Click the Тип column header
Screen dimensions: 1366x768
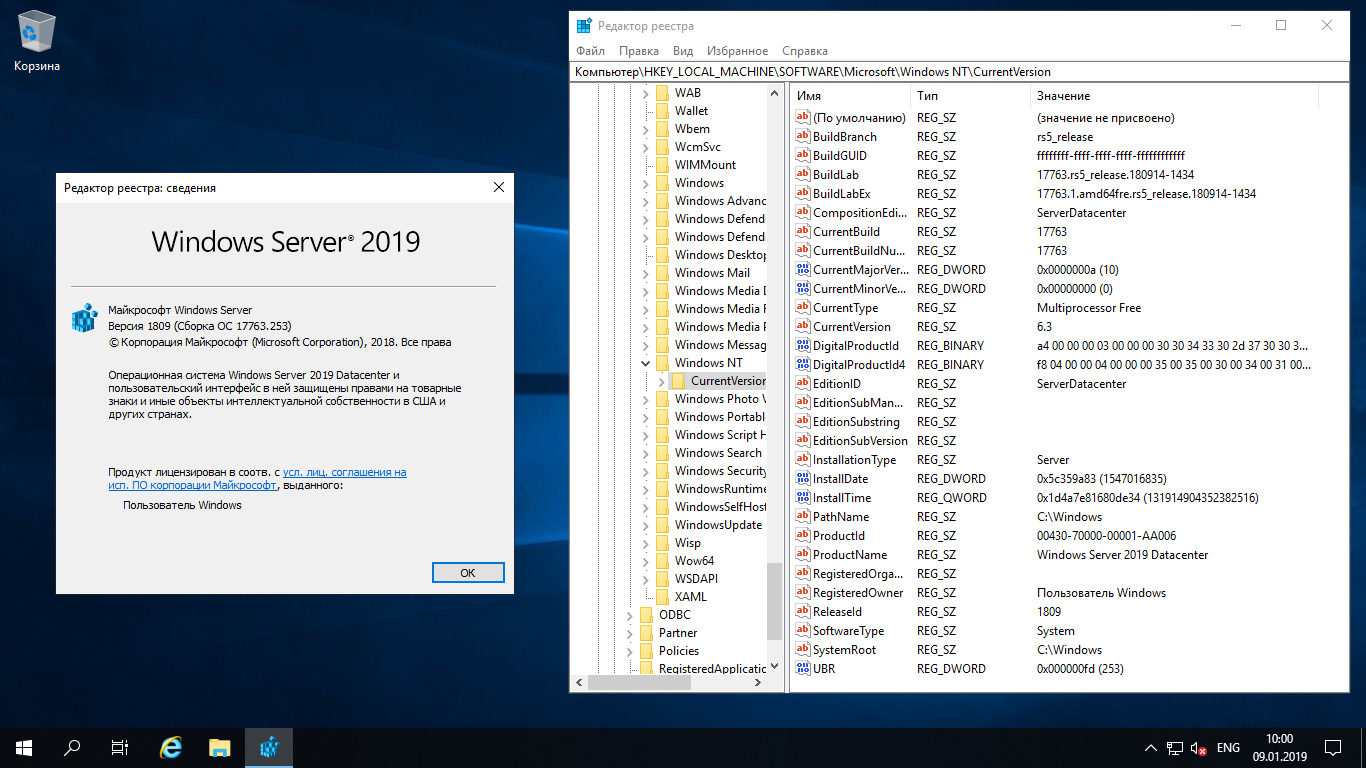tap(970, 95)
